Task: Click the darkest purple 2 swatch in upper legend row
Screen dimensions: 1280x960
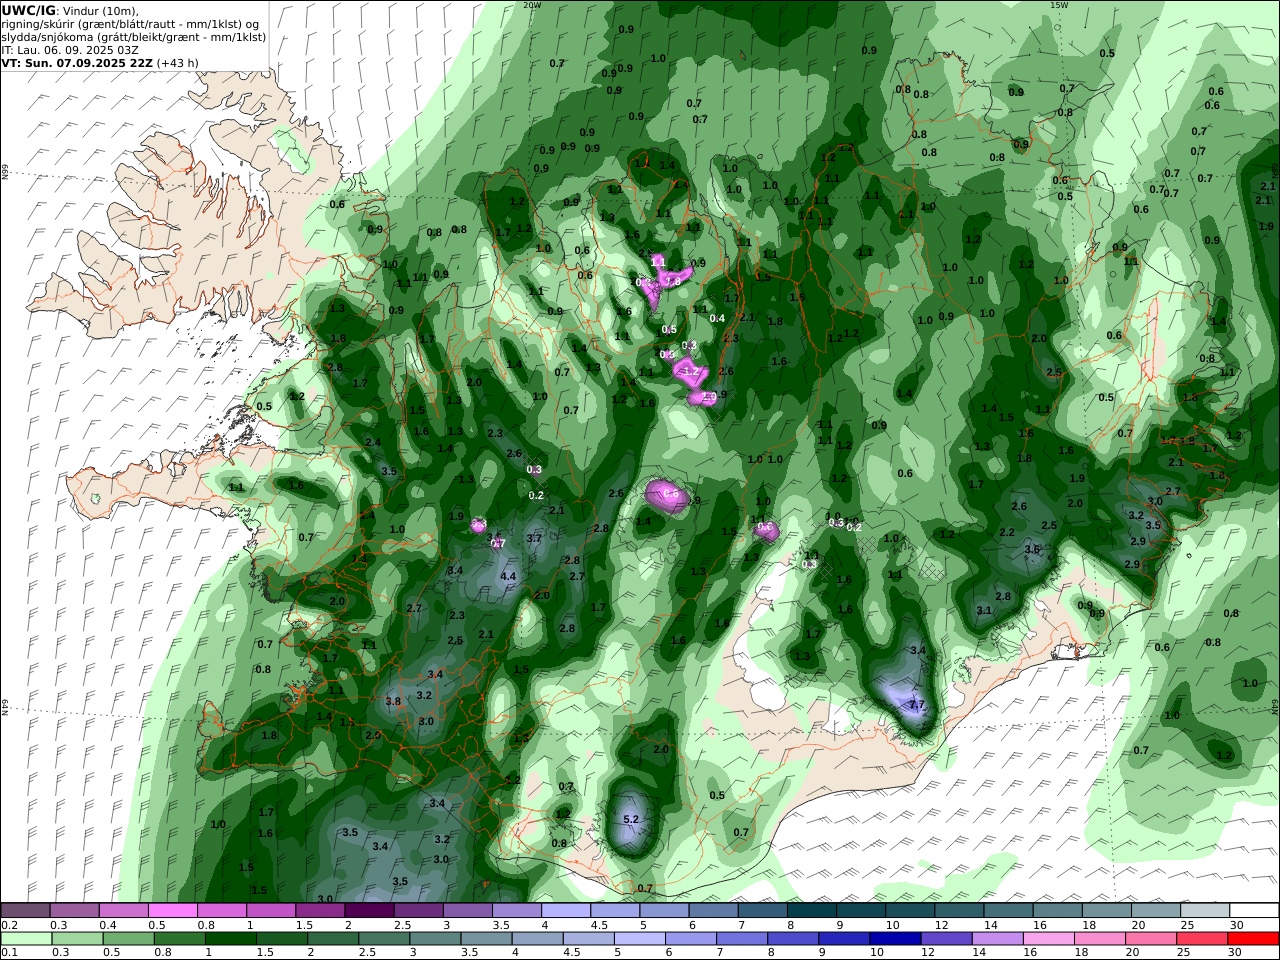Action: click(369, 911)
